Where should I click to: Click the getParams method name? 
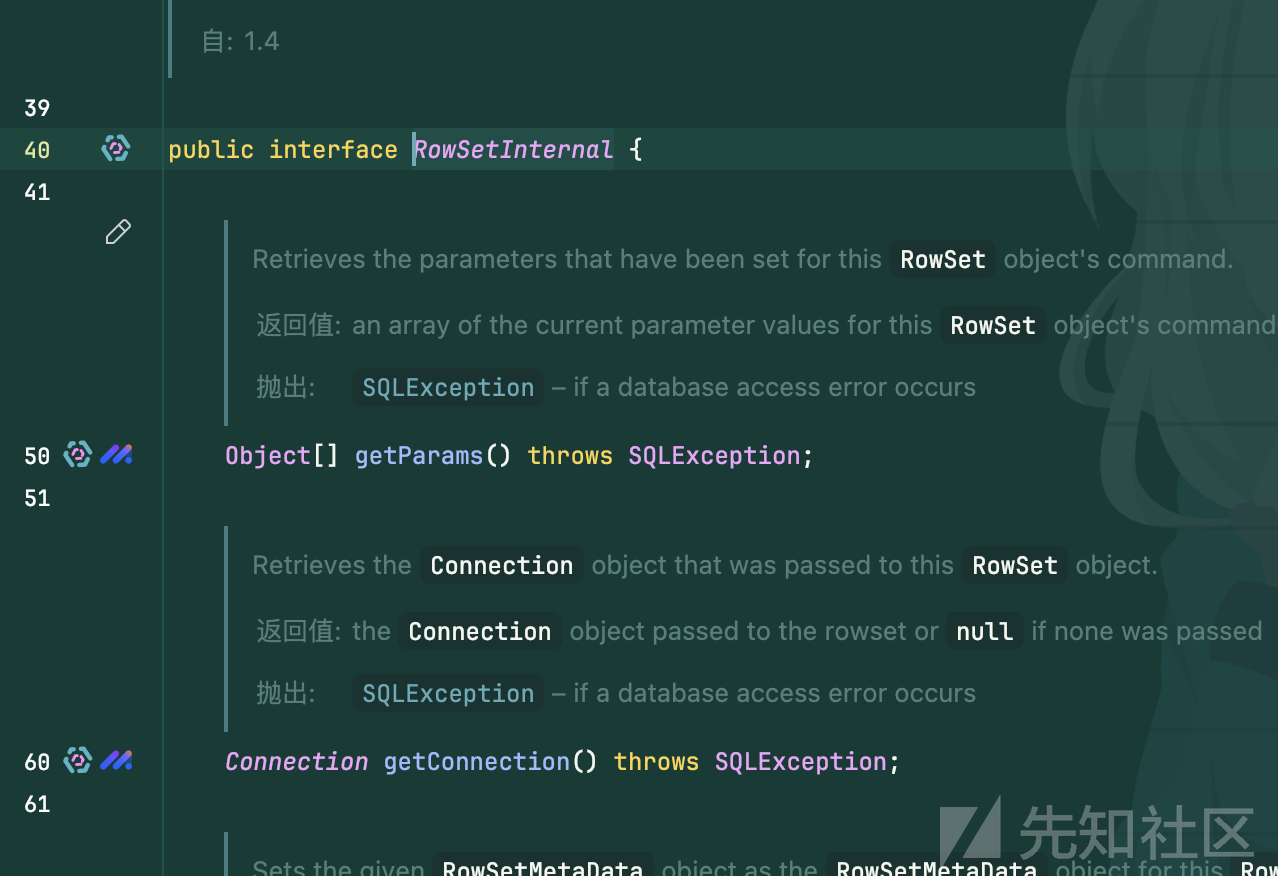click(x=419, y=456)
